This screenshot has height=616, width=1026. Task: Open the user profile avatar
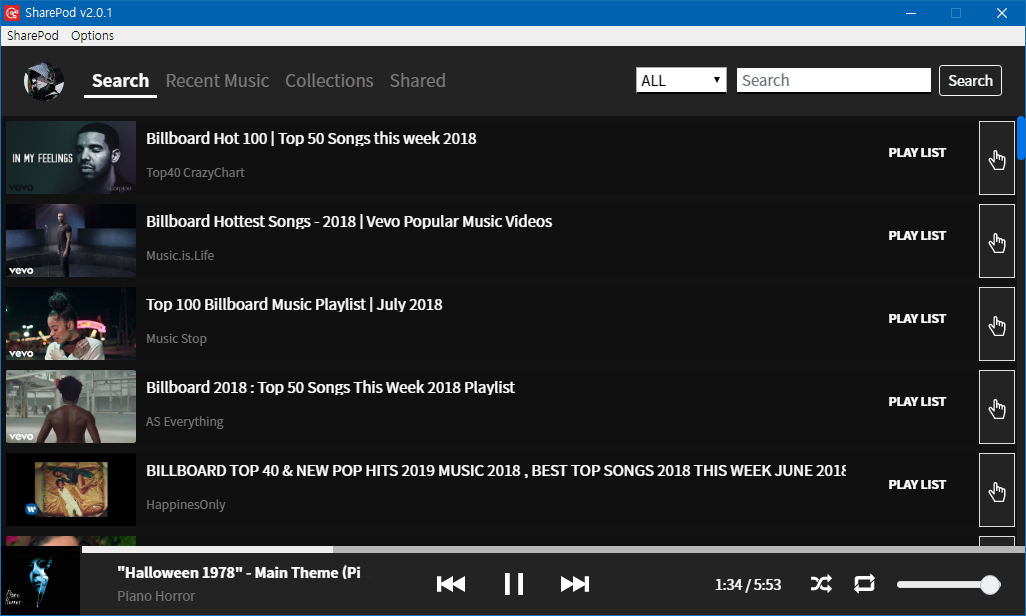[44, 81]
